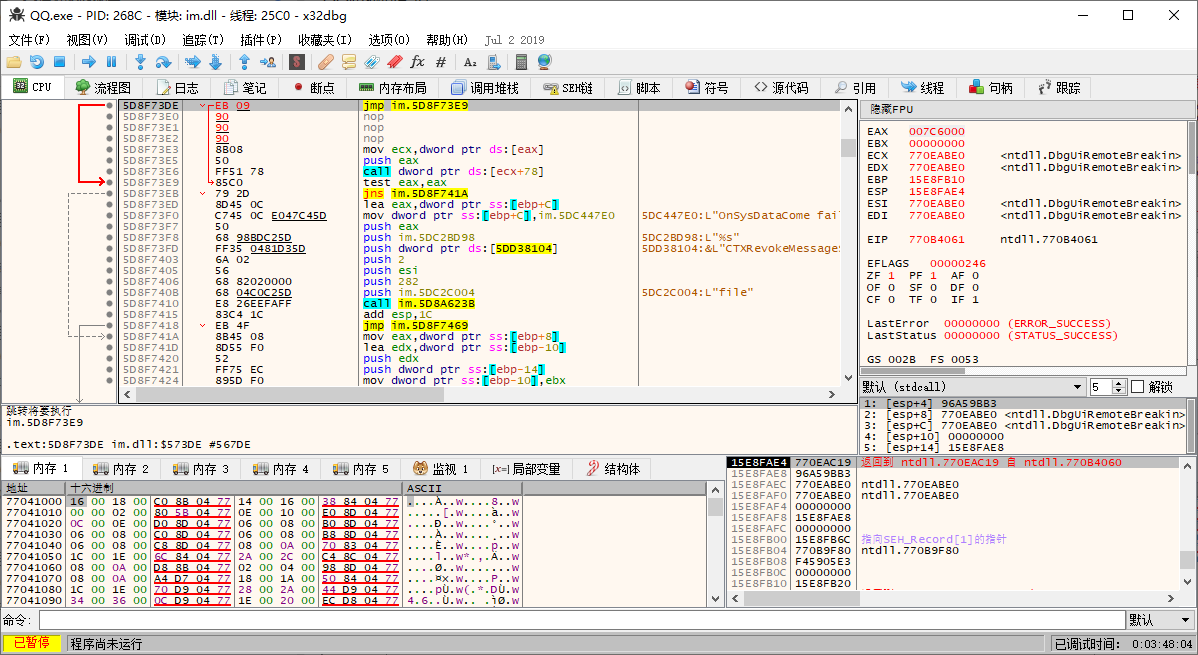Click the argument count spinner arrows
The height and width of the screenshot is (655, 1198).
click(x=1120, y=387)
